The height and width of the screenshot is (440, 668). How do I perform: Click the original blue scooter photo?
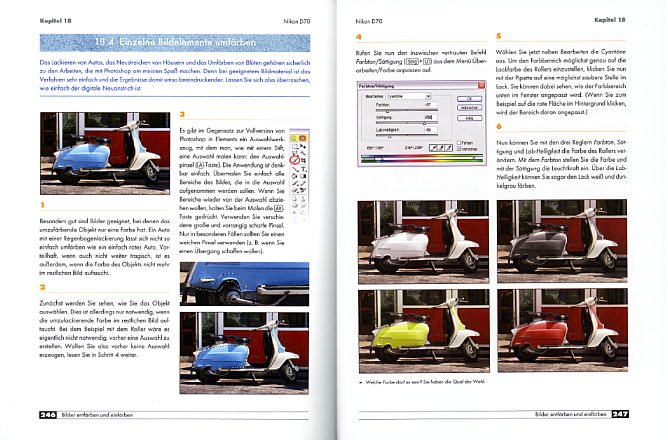tap(105, 153)
